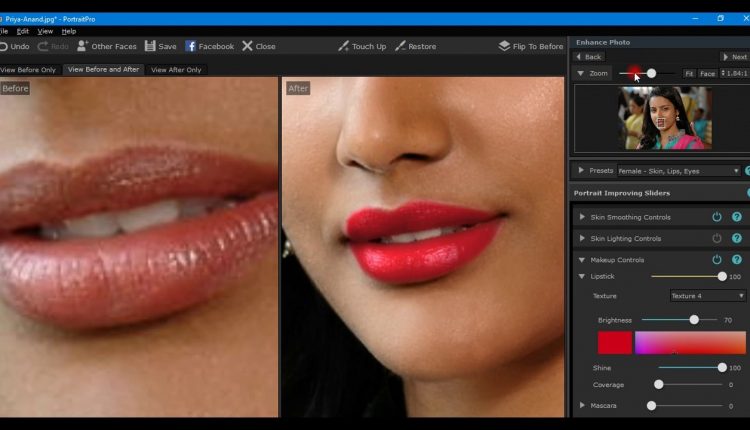Screen dimensions: 750x430
Task: Click the Flip To Before label
Action: coord(538,46)
